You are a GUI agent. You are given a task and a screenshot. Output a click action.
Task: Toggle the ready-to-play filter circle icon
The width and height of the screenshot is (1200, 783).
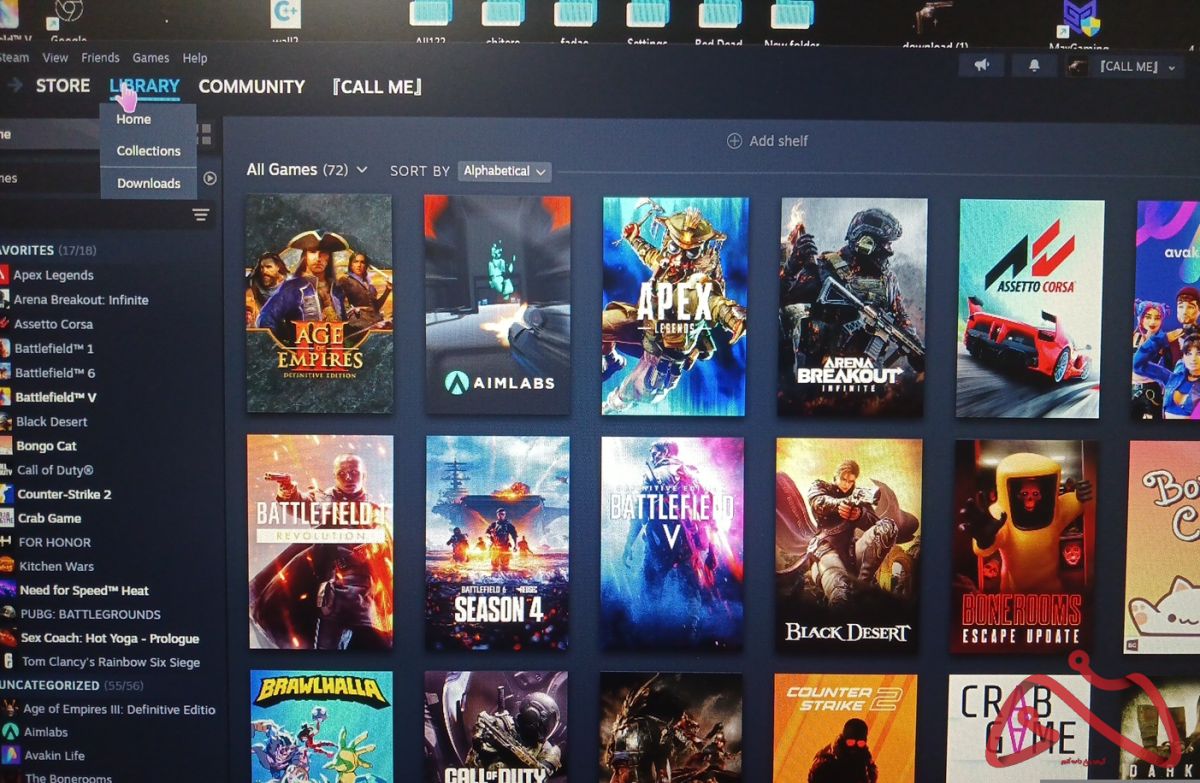click(x=210, y=178)
